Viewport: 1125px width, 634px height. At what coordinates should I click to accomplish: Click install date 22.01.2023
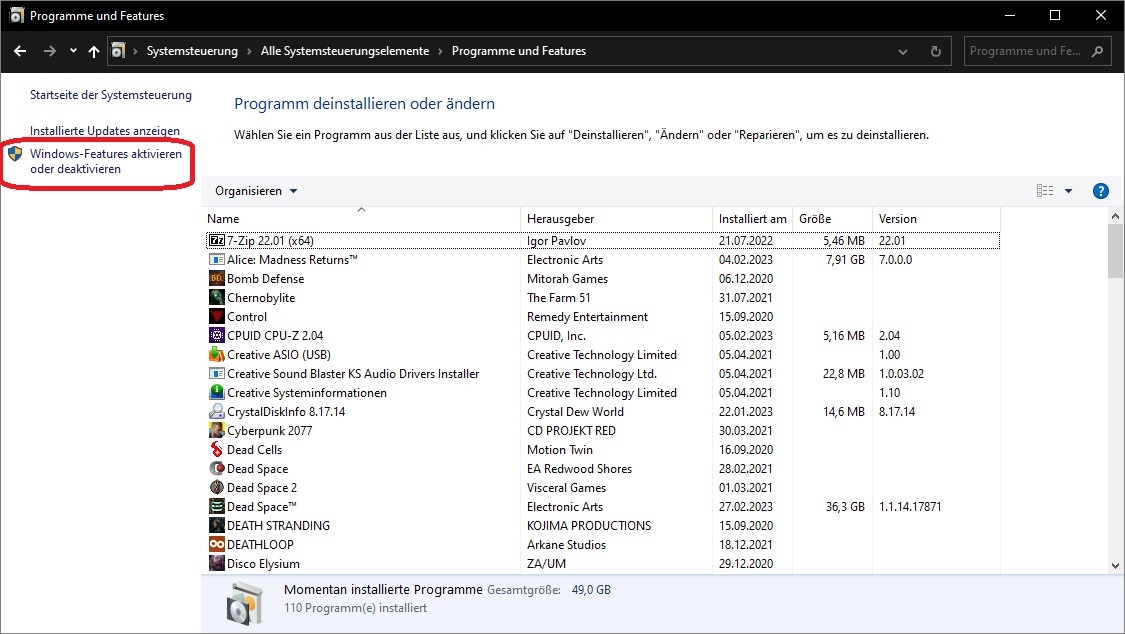pos(746,412)
